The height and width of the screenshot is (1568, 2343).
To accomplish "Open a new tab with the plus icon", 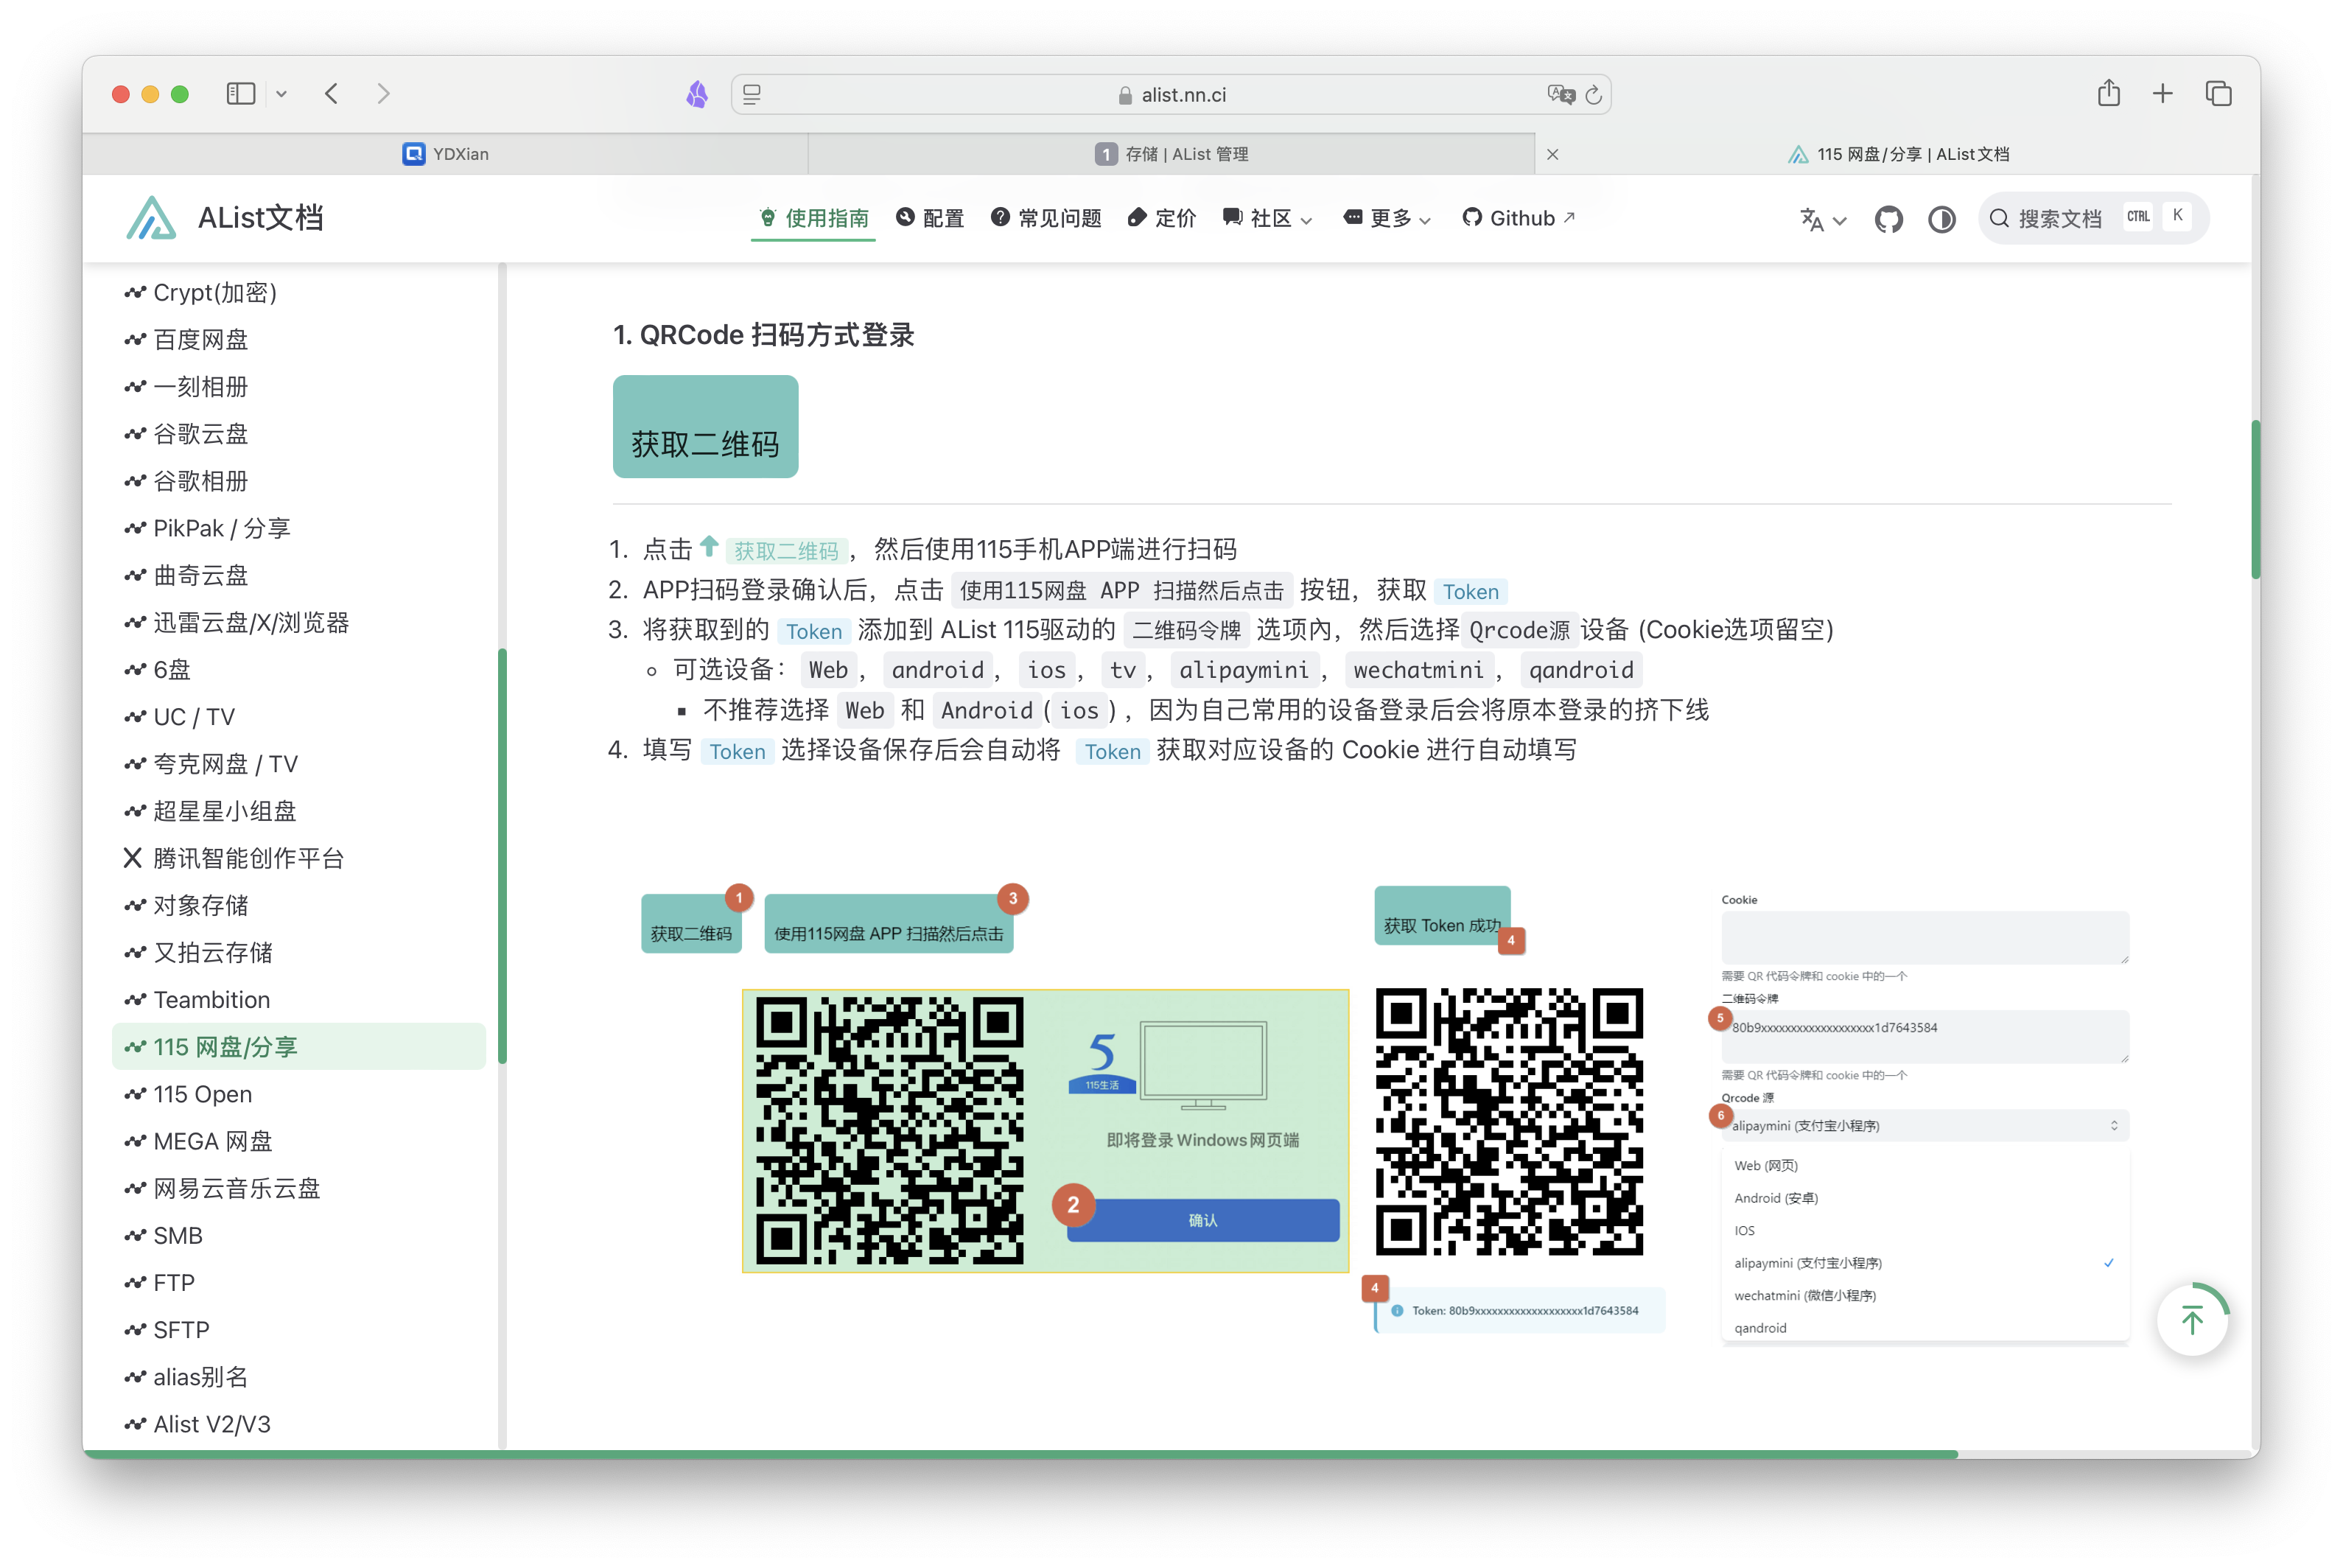I will (x=2162, y=94).
